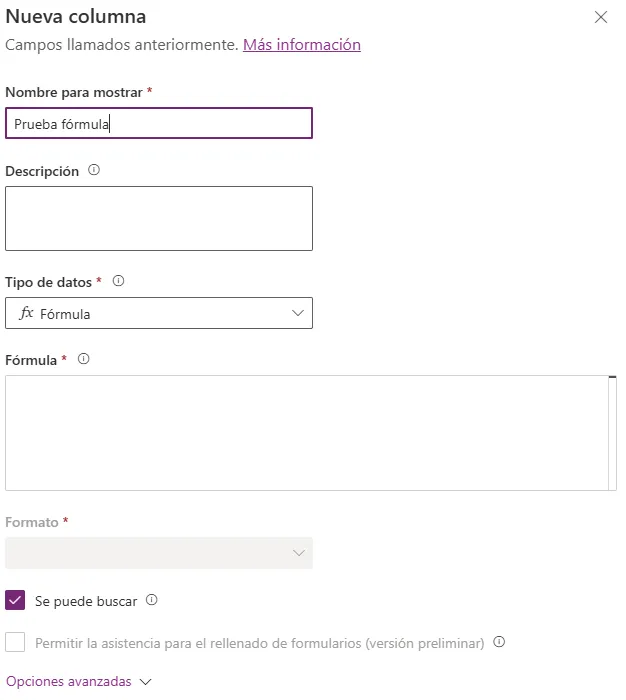This screenshot has height=700, width=626.
Task: Open the Más información link
Action: [302, 45]
